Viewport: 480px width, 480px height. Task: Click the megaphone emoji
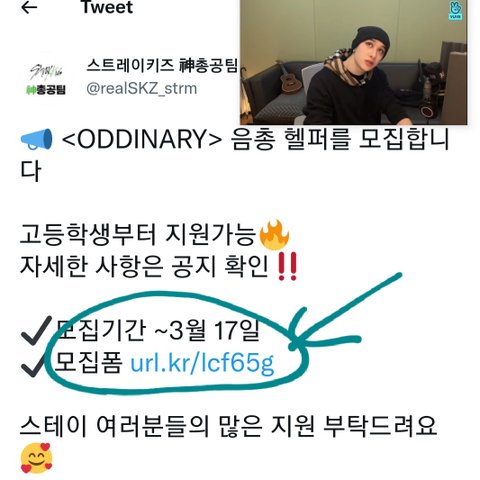coord(37,139)
